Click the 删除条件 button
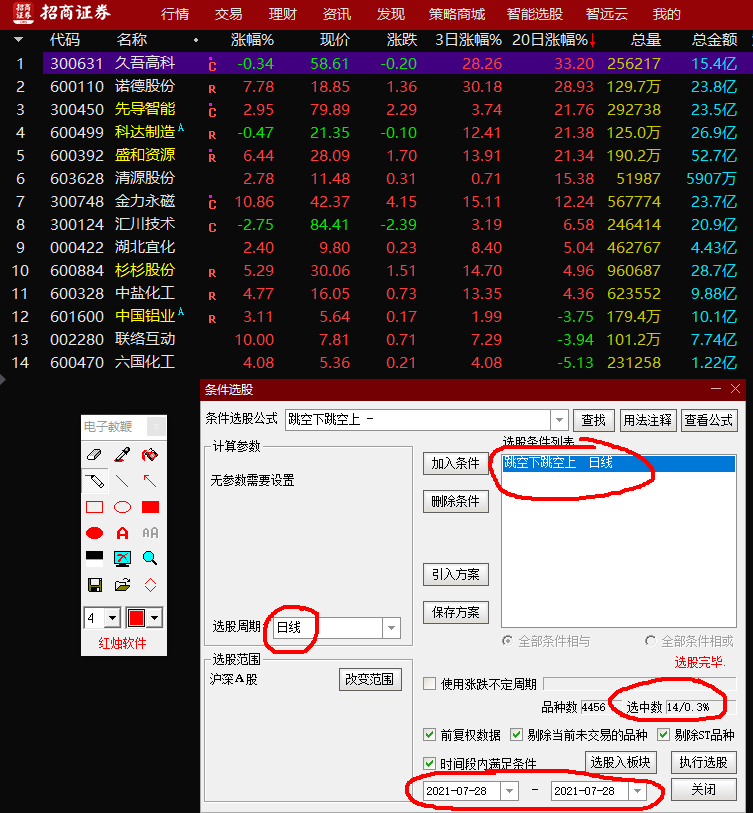 (455, 501)
